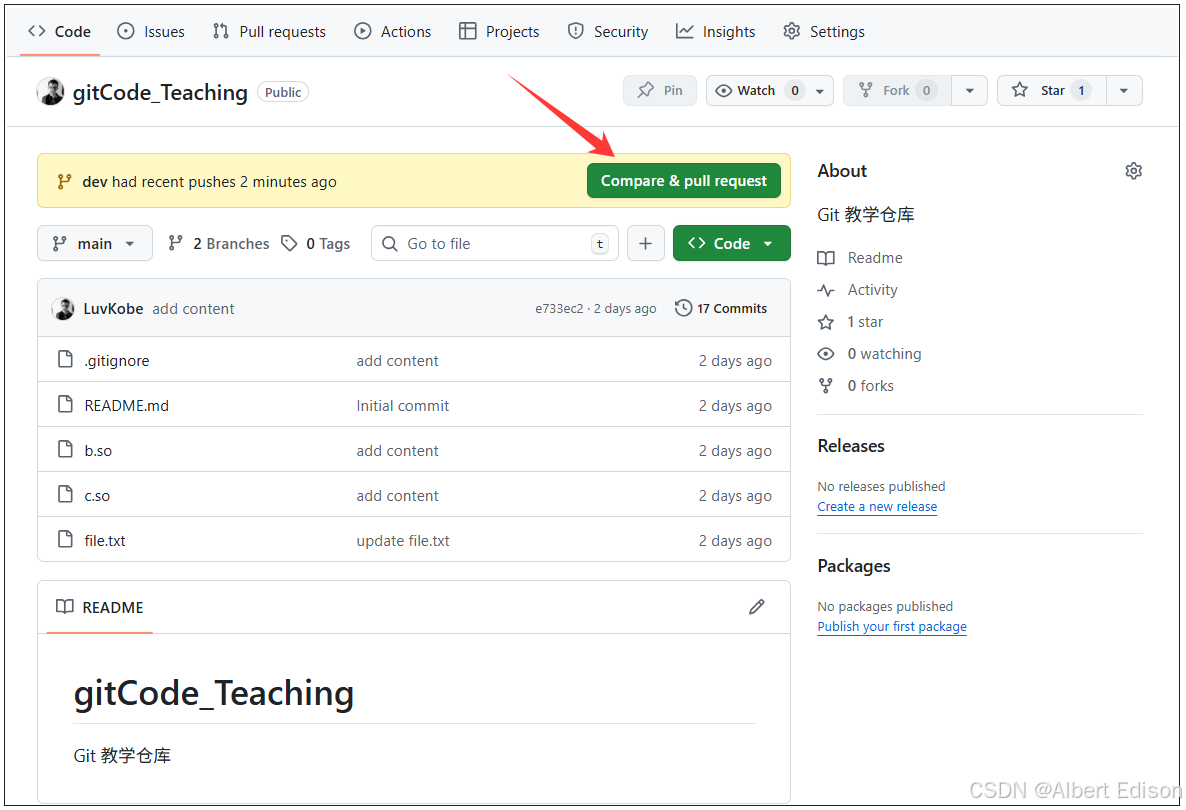Open the Packages heading link
The width and height of the screenshot is (1186, 810).
(x=853, y=566)
